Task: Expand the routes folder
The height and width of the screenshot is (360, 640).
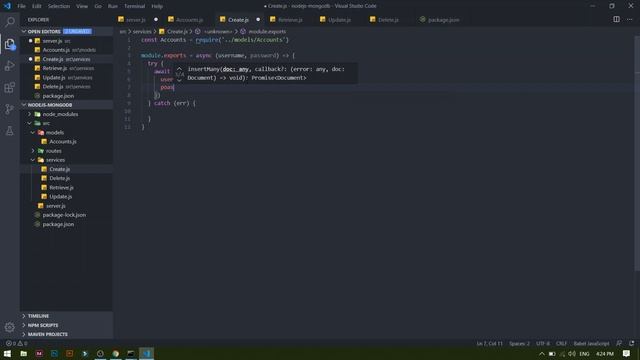Action: 67,151
